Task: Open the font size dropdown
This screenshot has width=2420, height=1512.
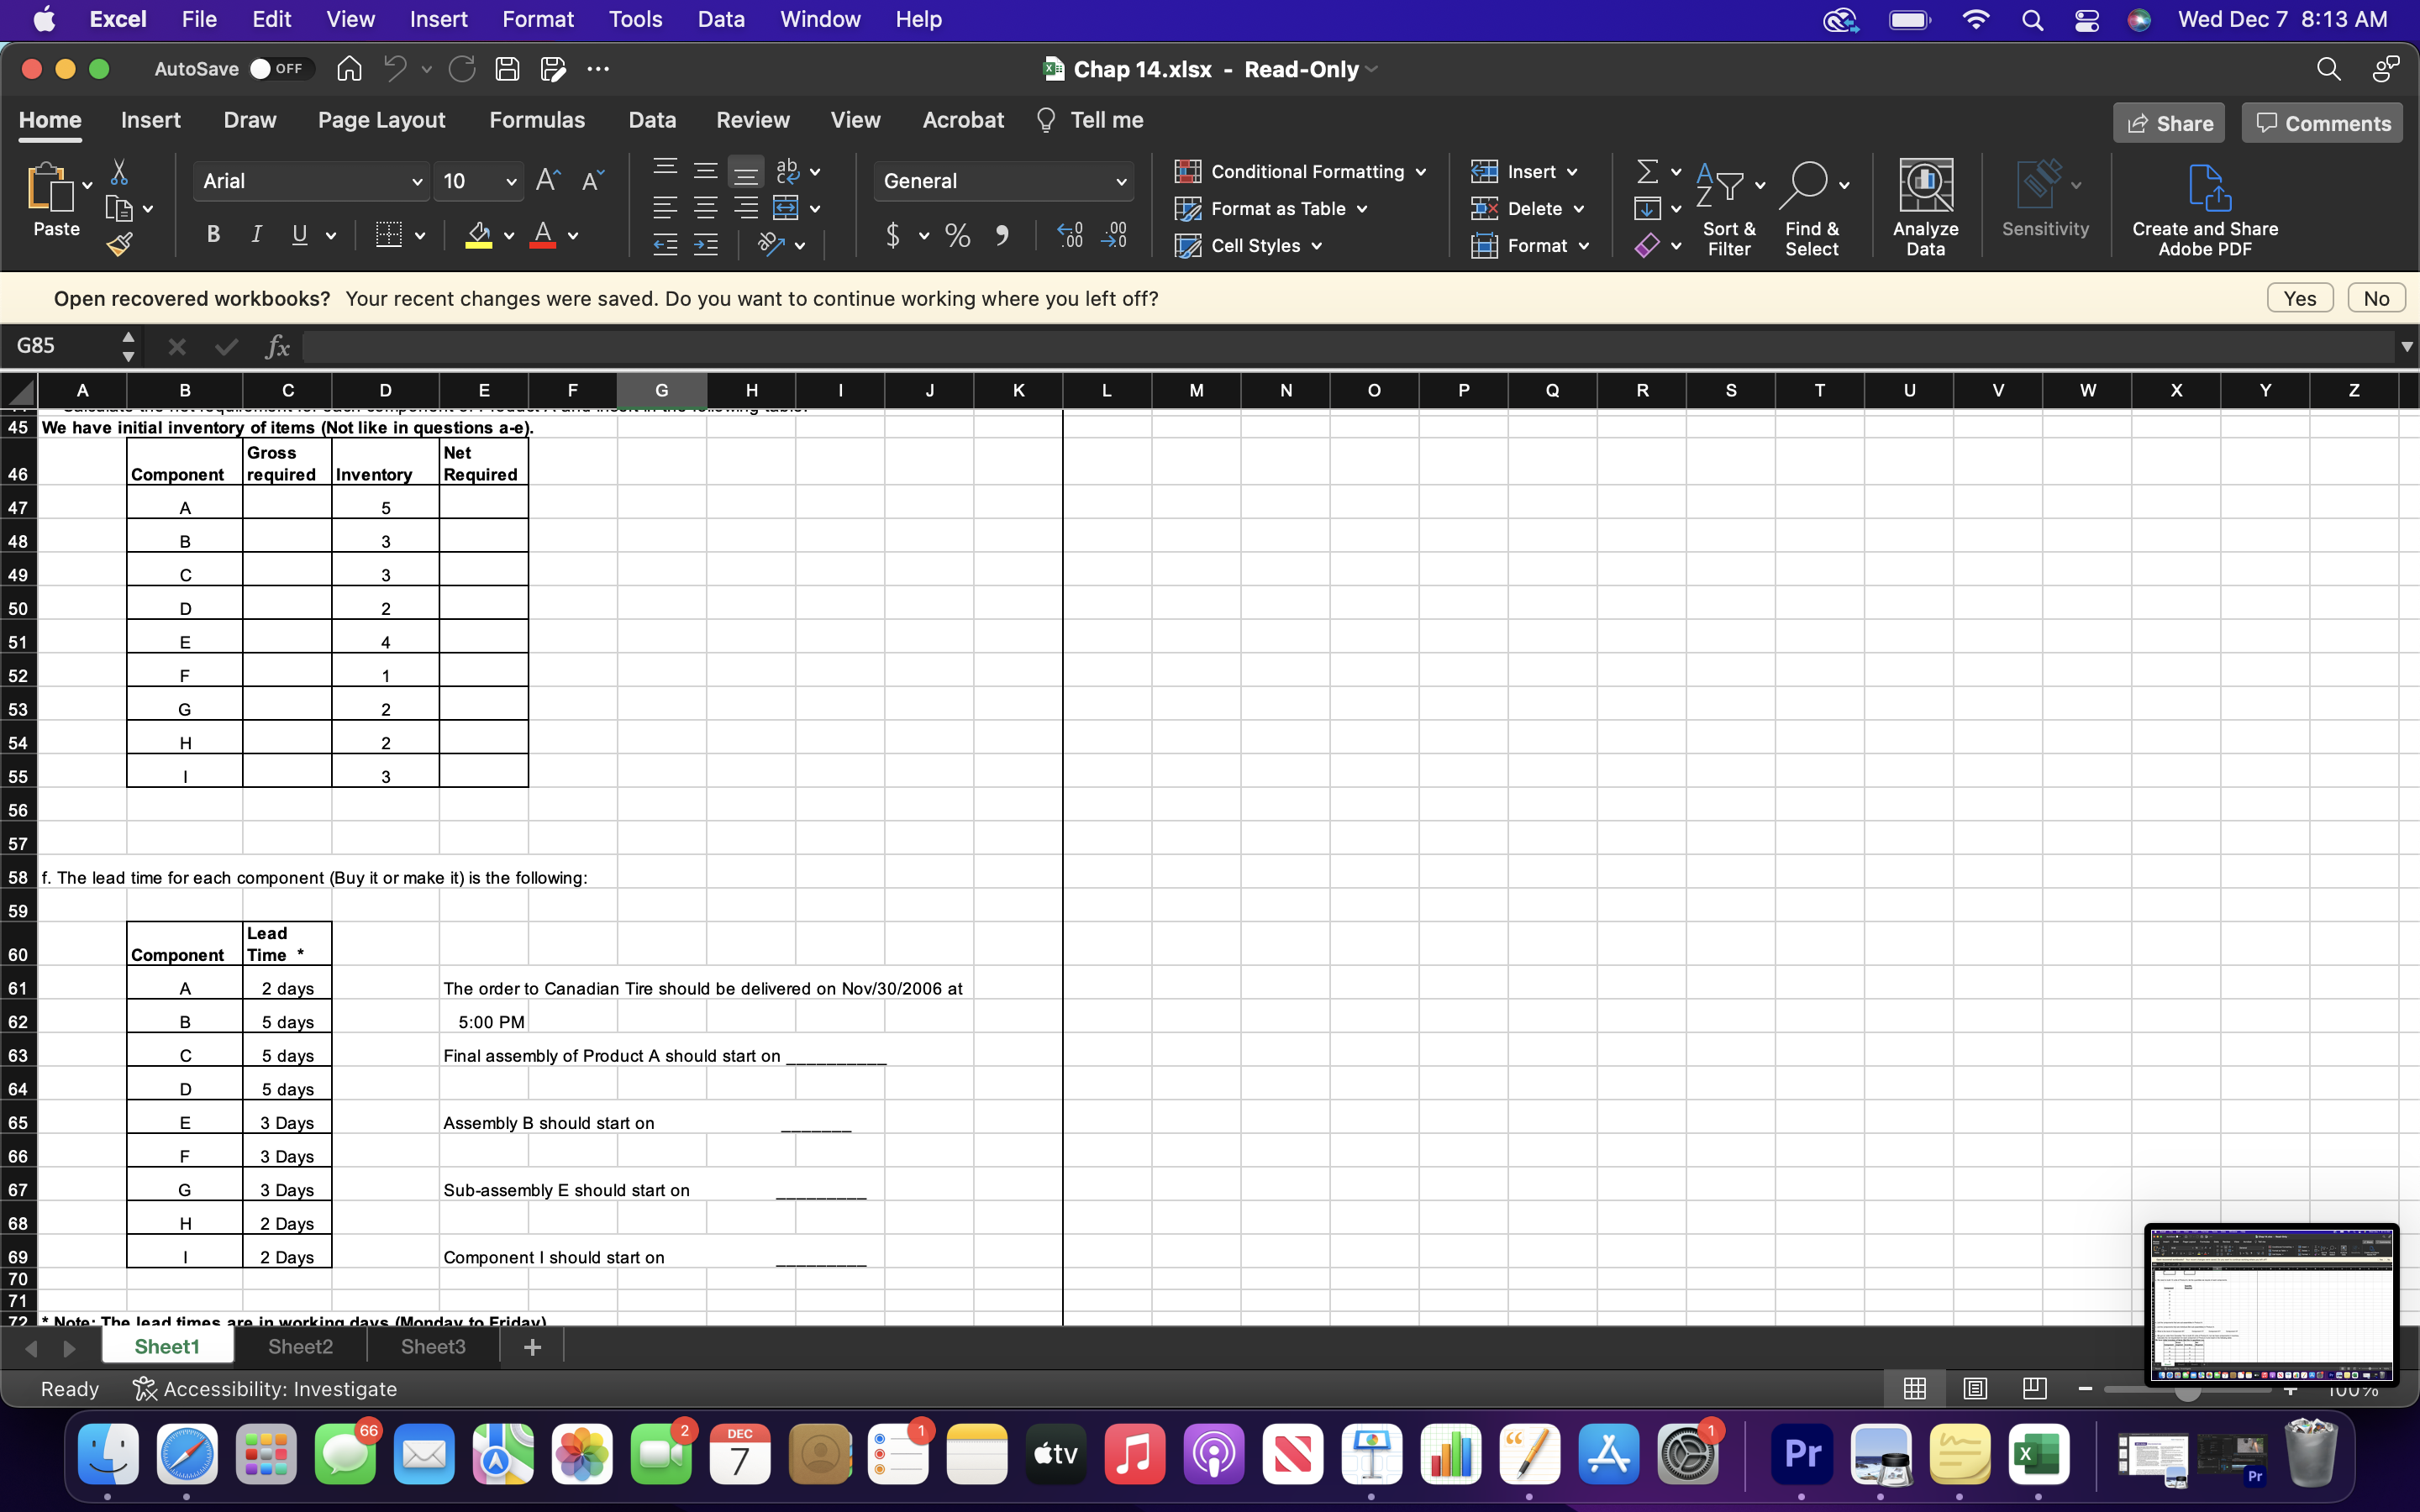Action: [510, 181]
